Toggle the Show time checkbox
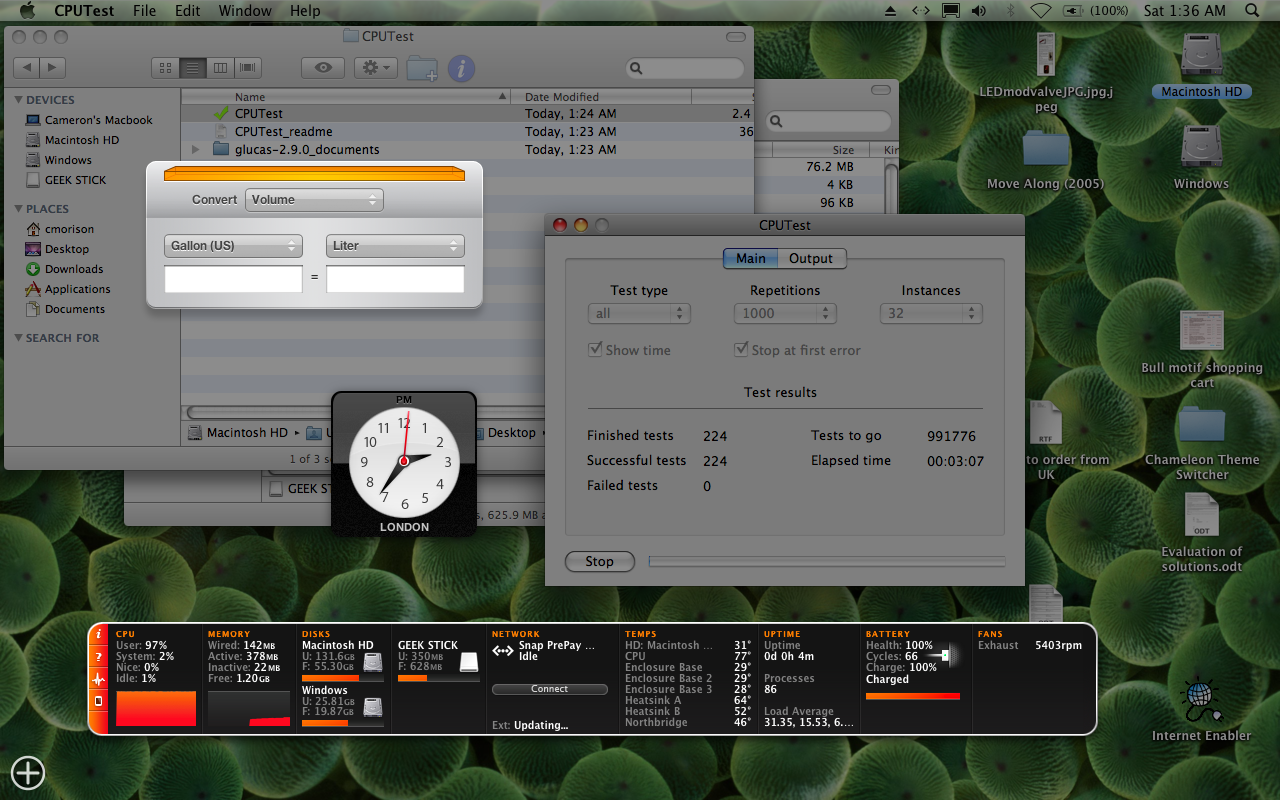The image size is (1280, 800). pyautogui.click(x=596, y=350)
